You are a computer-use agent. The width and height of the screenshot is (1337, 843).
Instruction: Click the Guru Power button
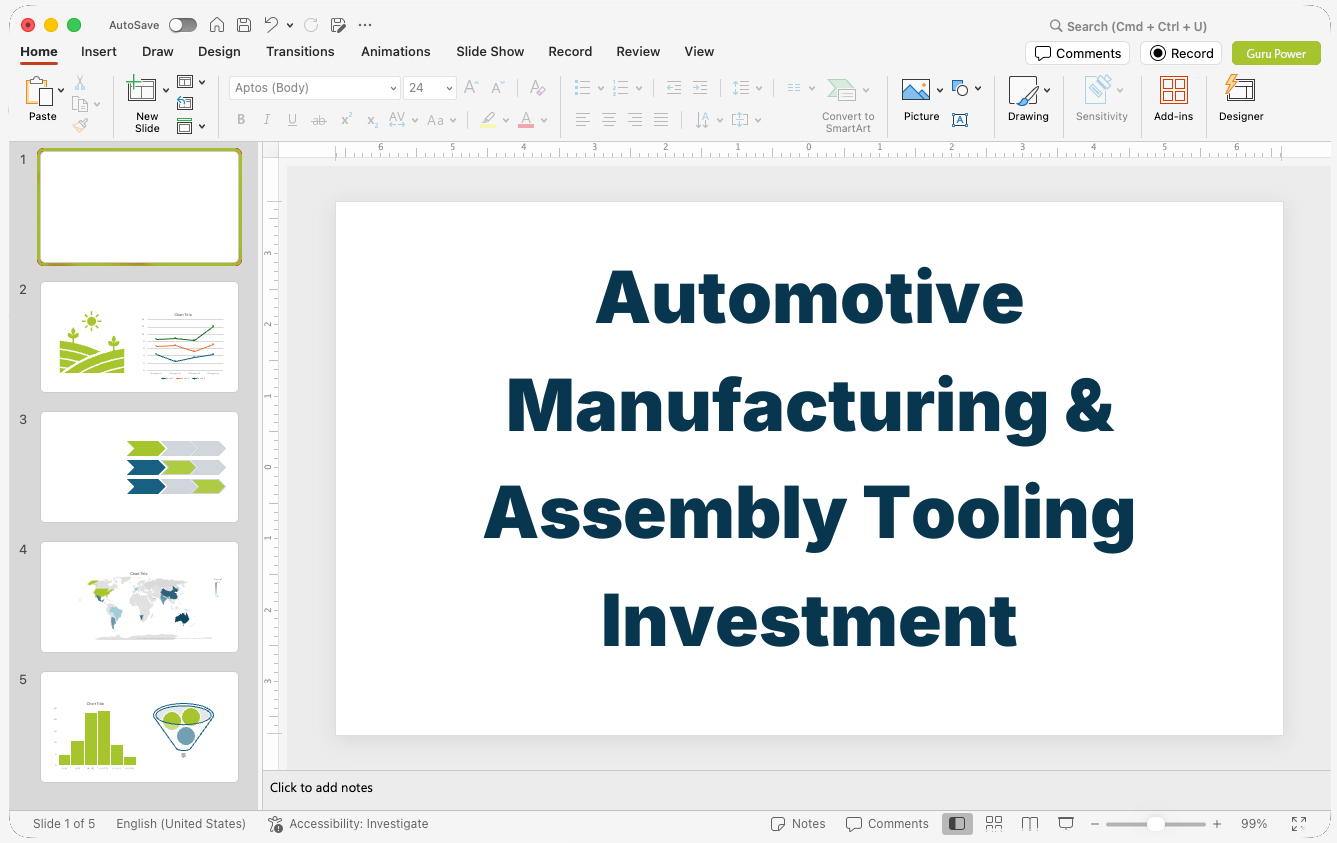click(x=1276, y=53)
